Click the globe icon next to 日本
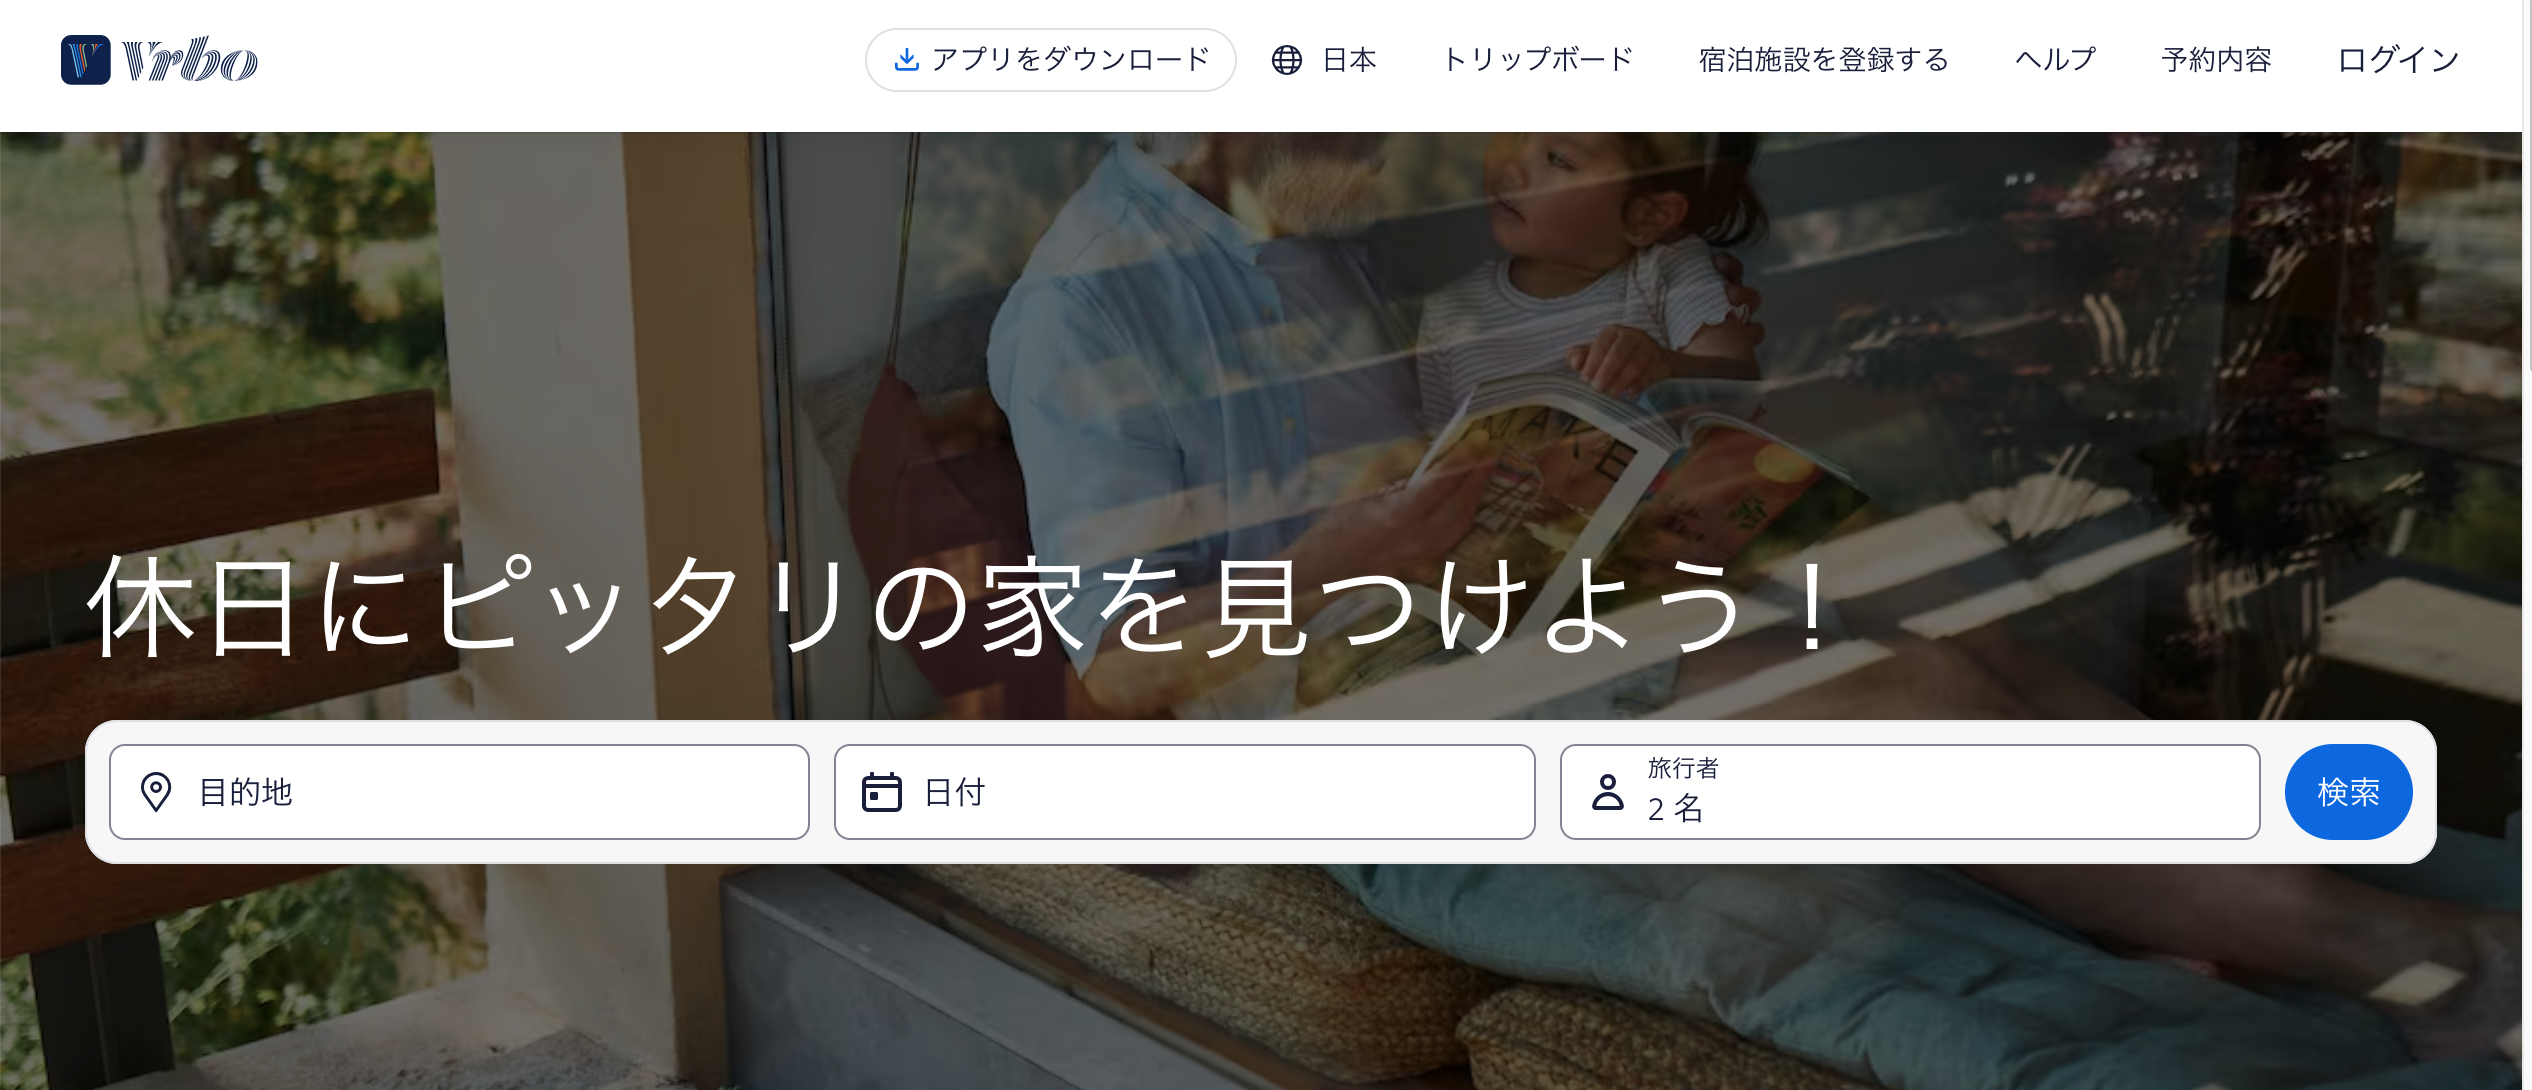This screenshot has height=1090, width=2532. (1286, 60)
